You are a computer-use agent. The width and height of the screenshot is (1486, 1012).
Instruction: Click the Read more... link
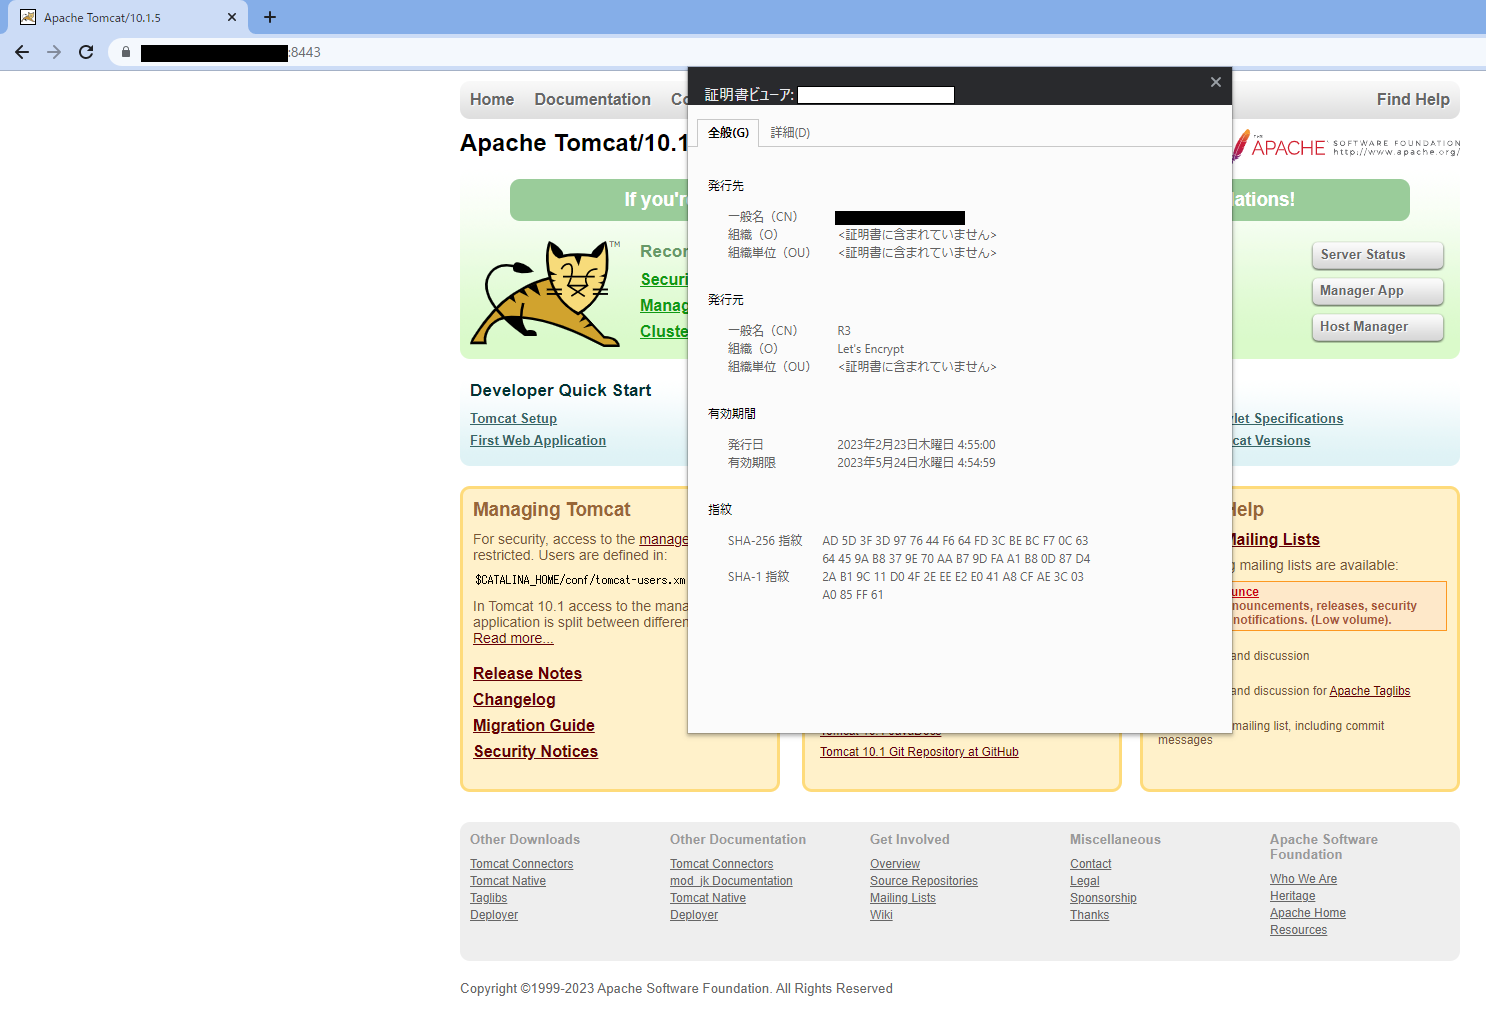[512, 637]
